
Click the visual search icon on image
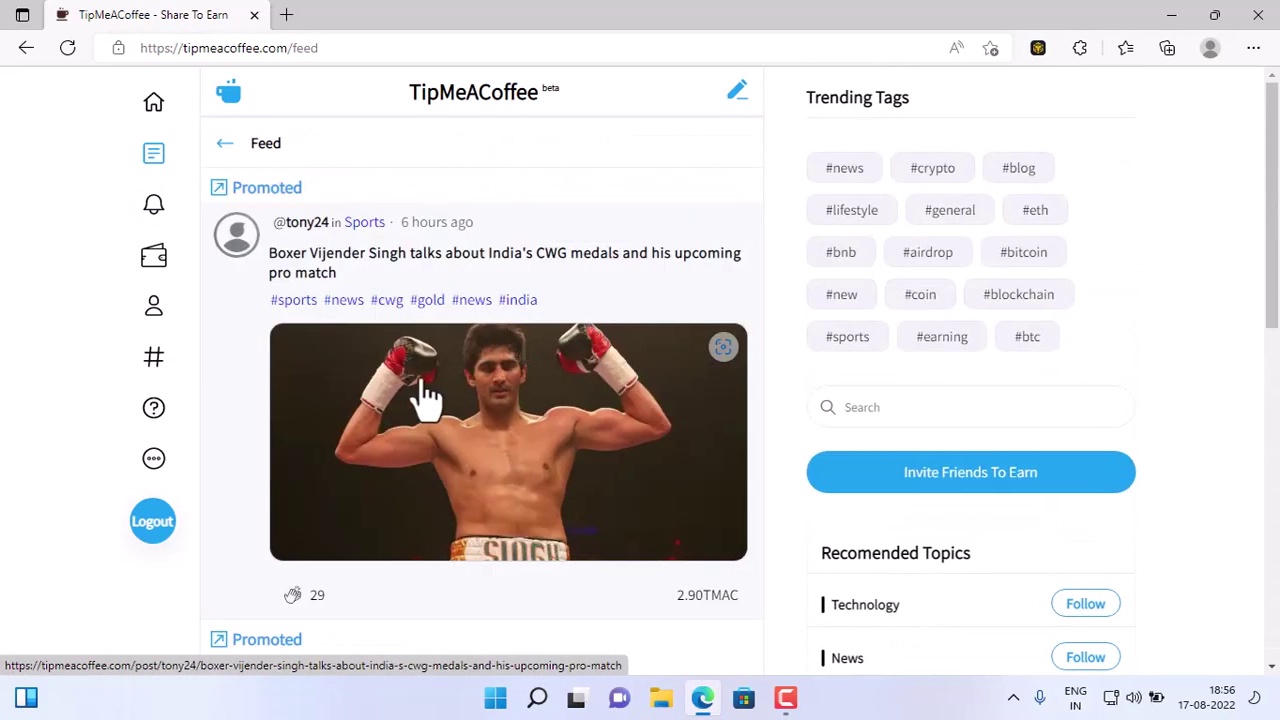pyautogui.click(x=723, y=347)
